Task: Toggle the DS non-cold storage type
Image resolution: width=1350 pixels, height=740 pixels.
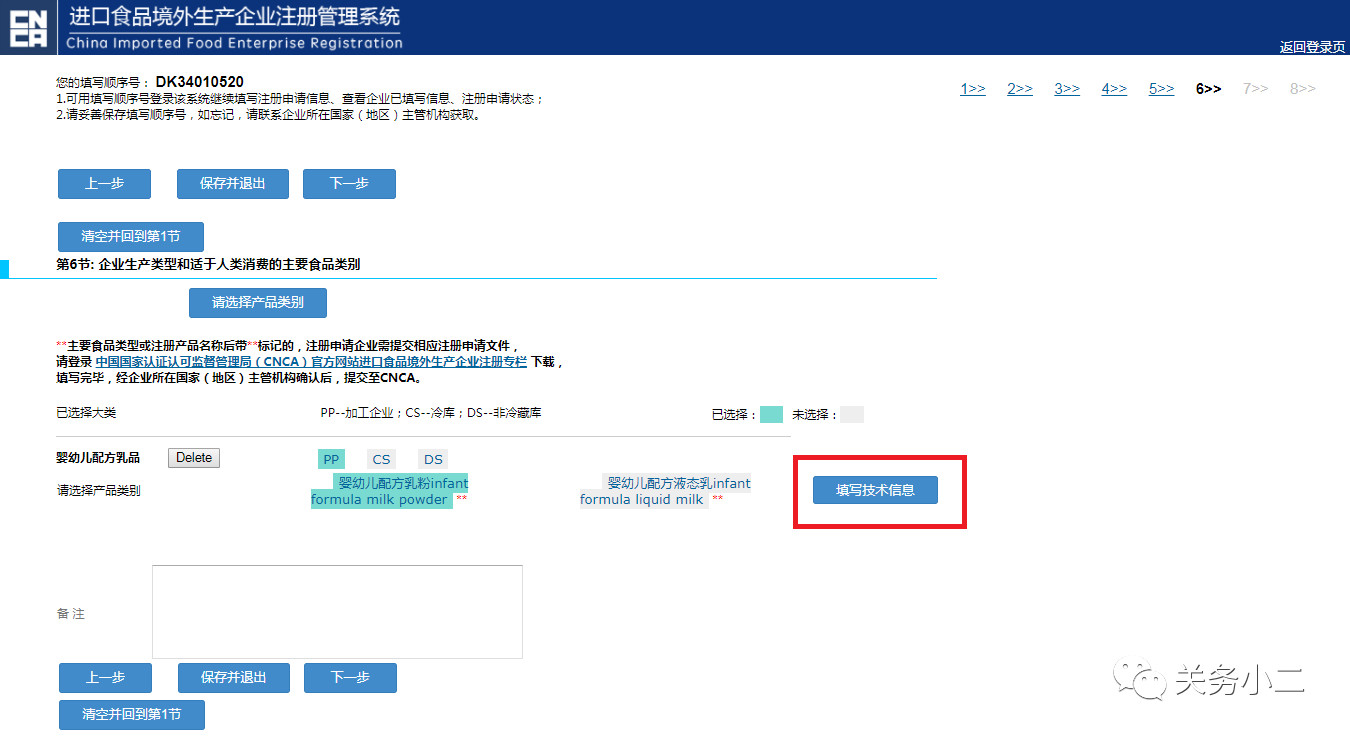Action: coord(432,460)
